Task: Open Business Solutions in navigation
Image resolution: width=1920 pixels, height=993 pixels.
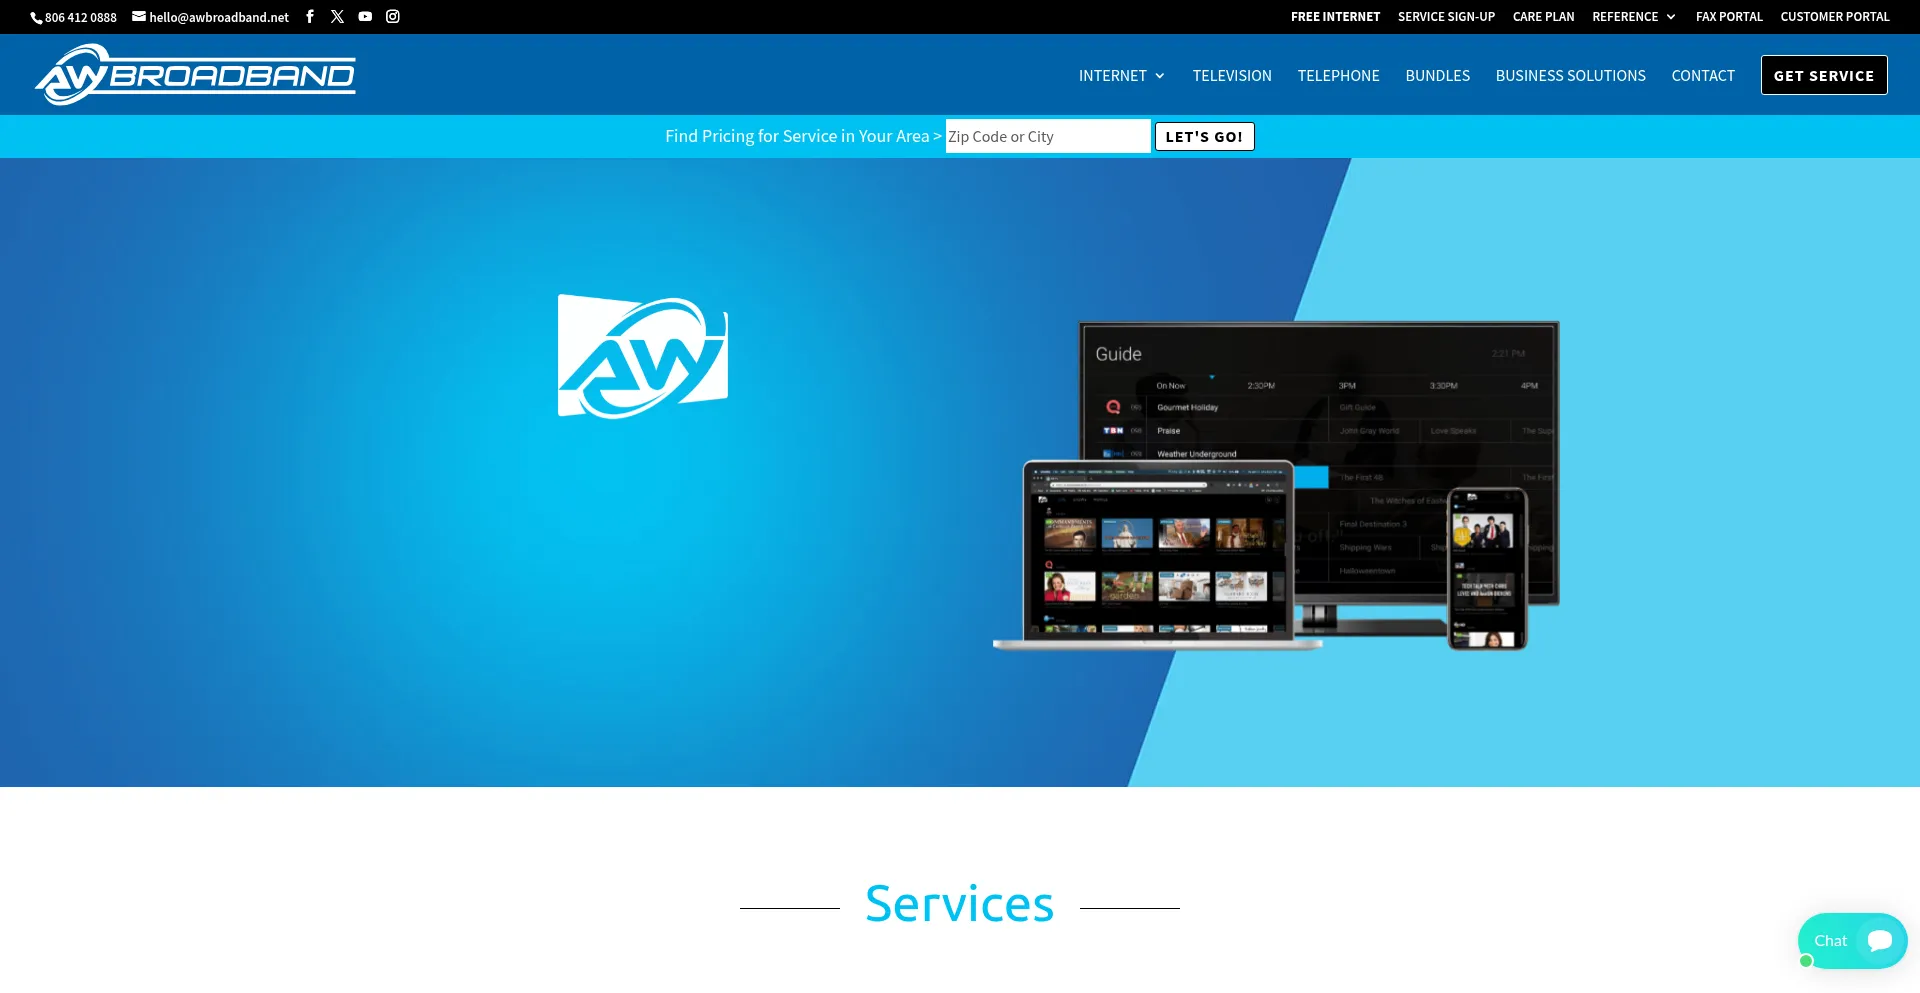Action: 1570,76
